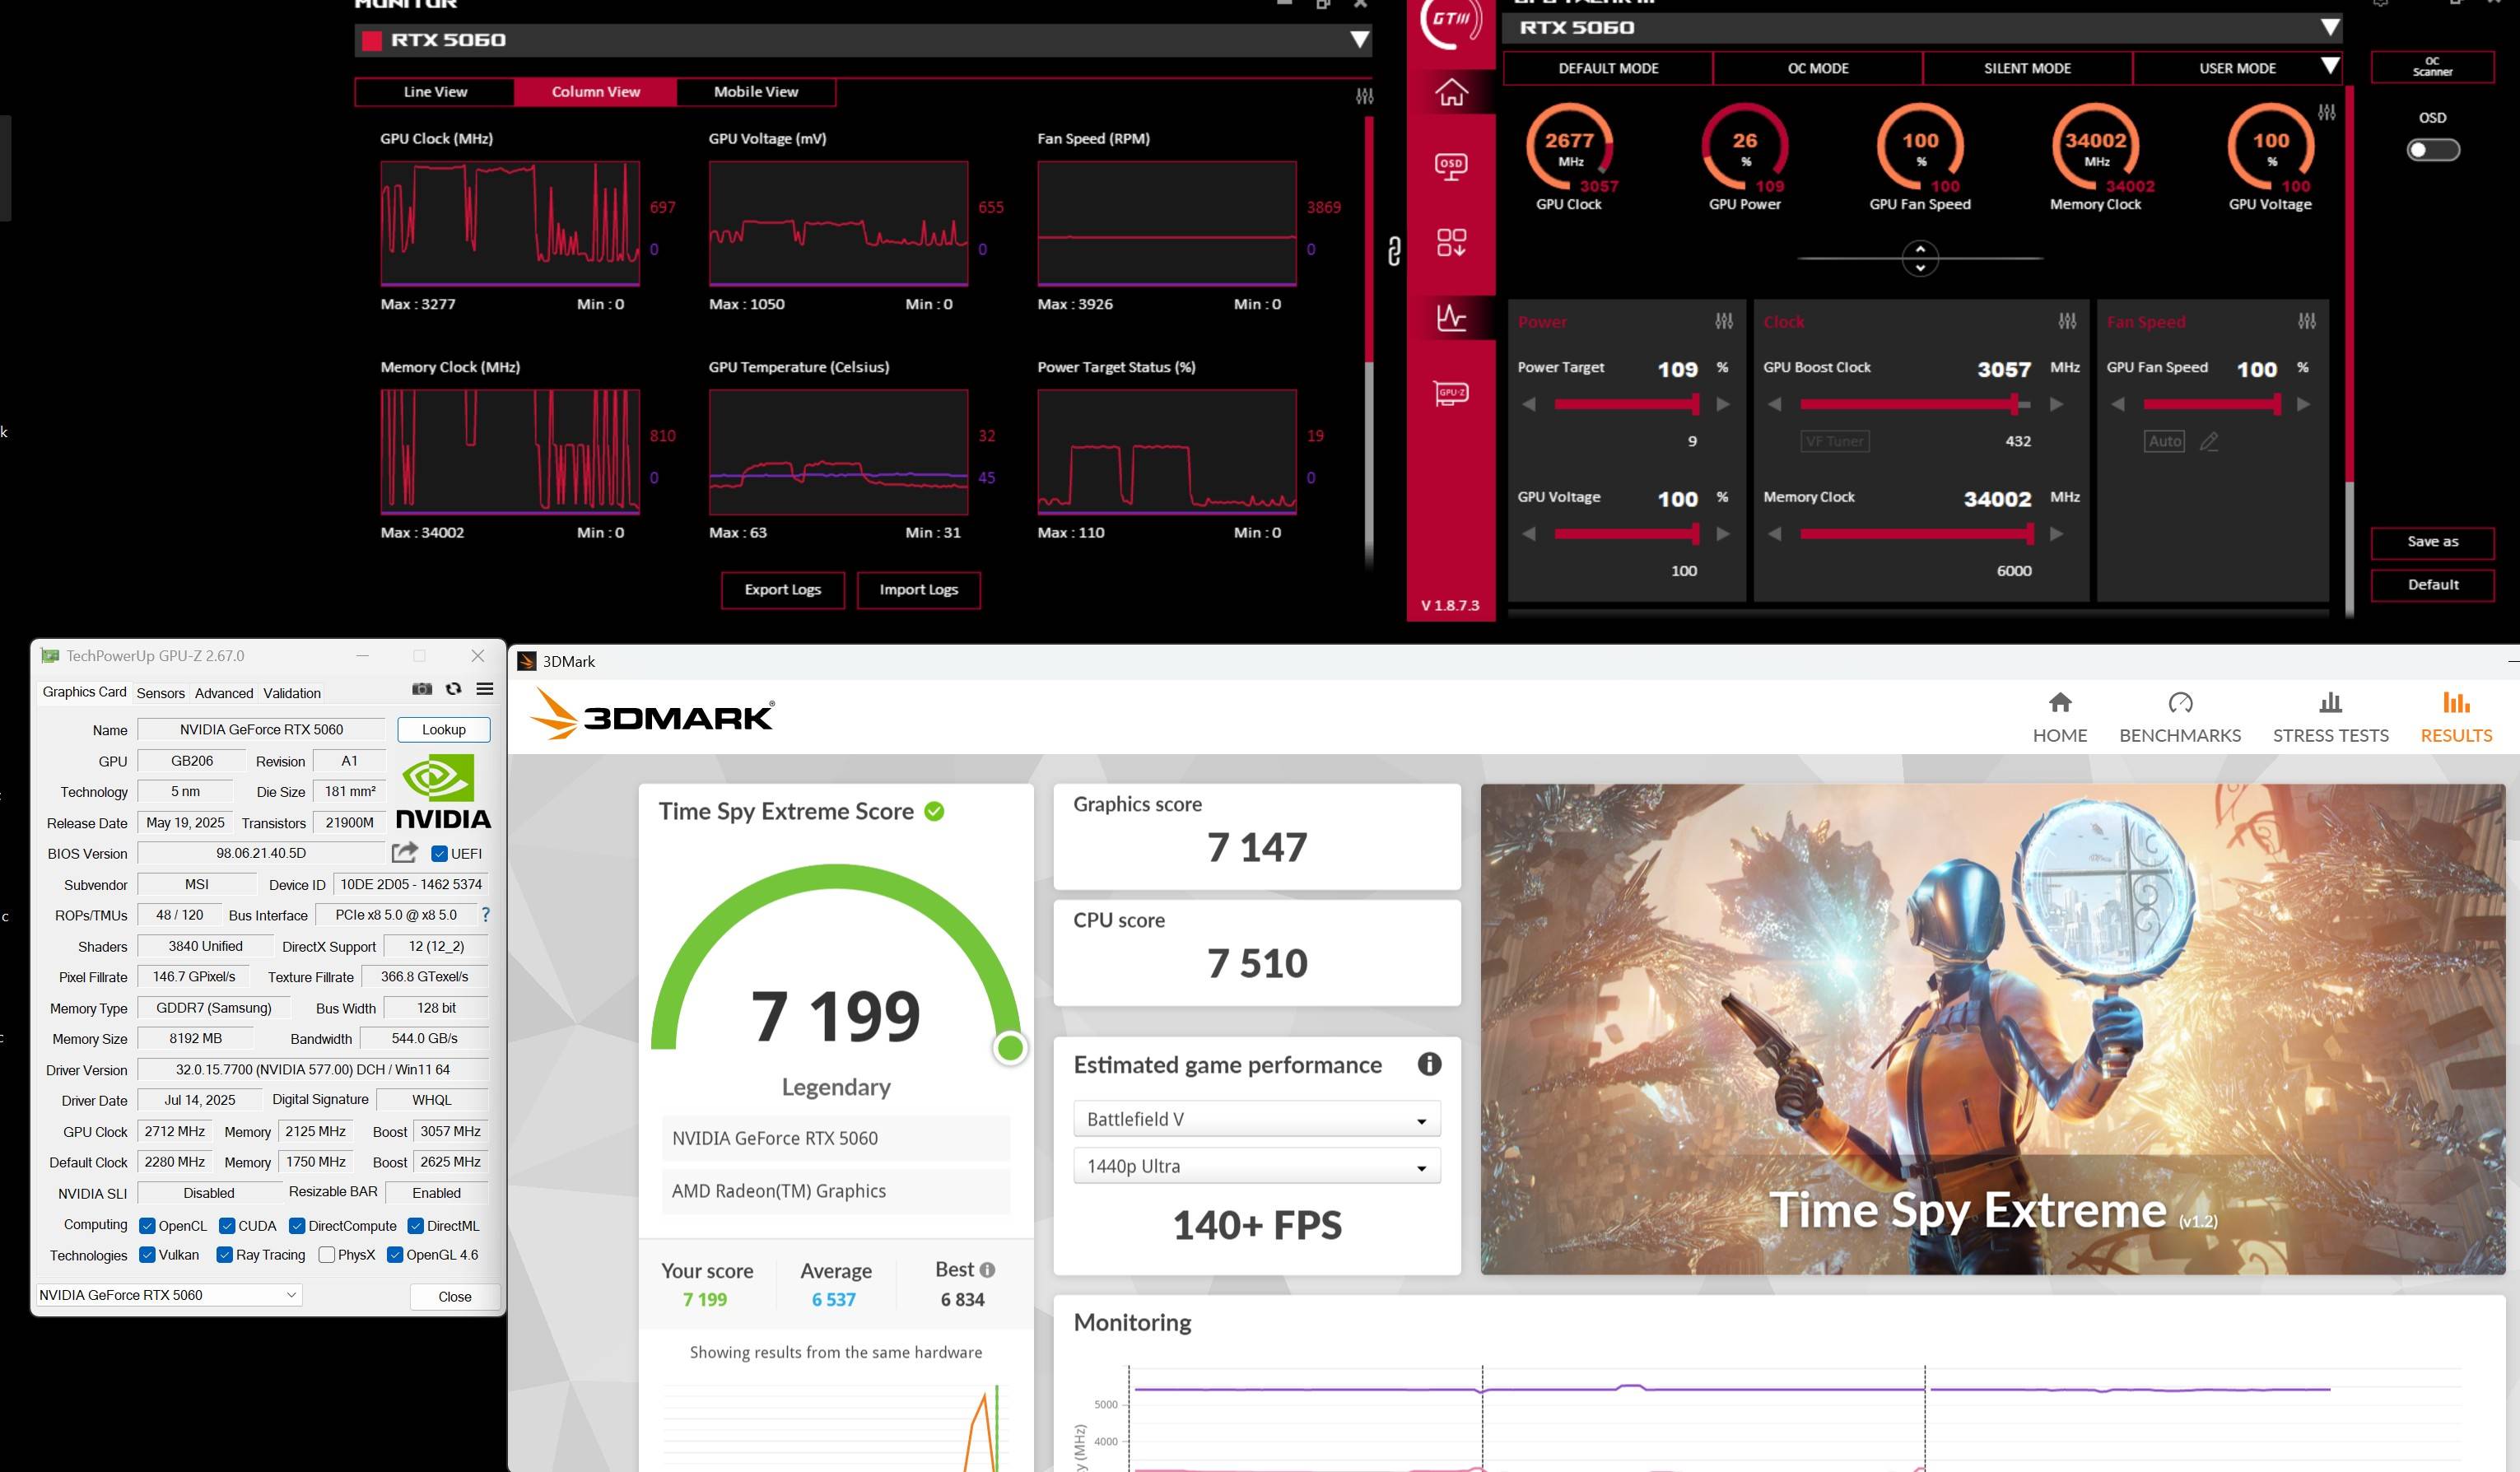Viewport: 2520px width, 1472px height.
Task: Decrease GPU Boost Clock with left arrow
Action: pyautogui.click(x=1774, y=404)
